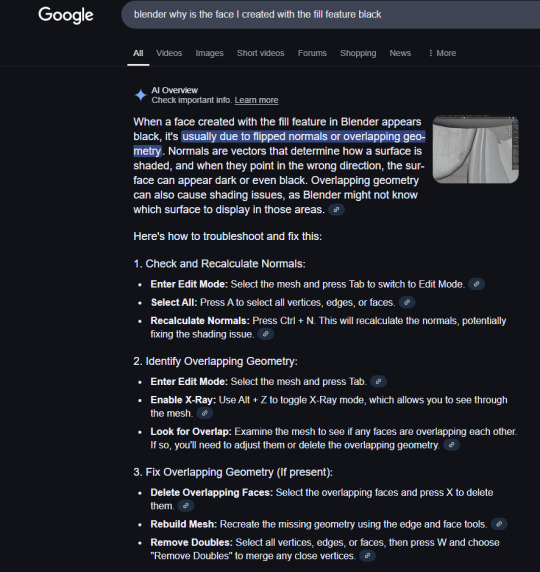The height and width of the screenshot is (572, 540).
Task: Click source link icon after 'edges, or faces' under Select All
Action: click(x=406, y=302)
